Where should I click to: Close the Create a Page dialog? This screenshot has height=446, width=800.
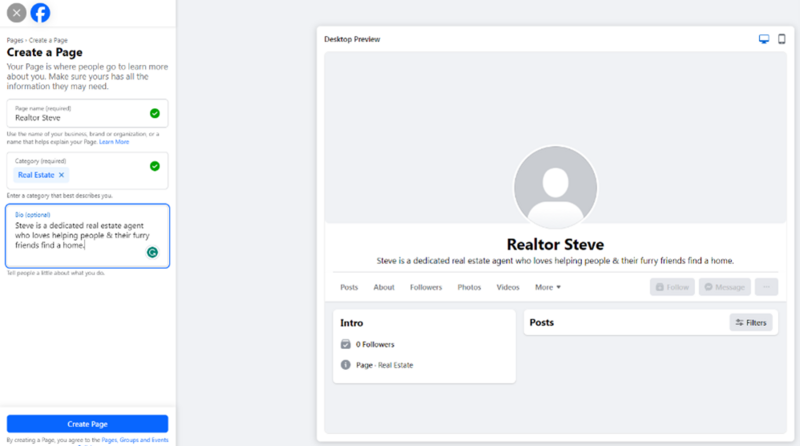coord(16,13)
